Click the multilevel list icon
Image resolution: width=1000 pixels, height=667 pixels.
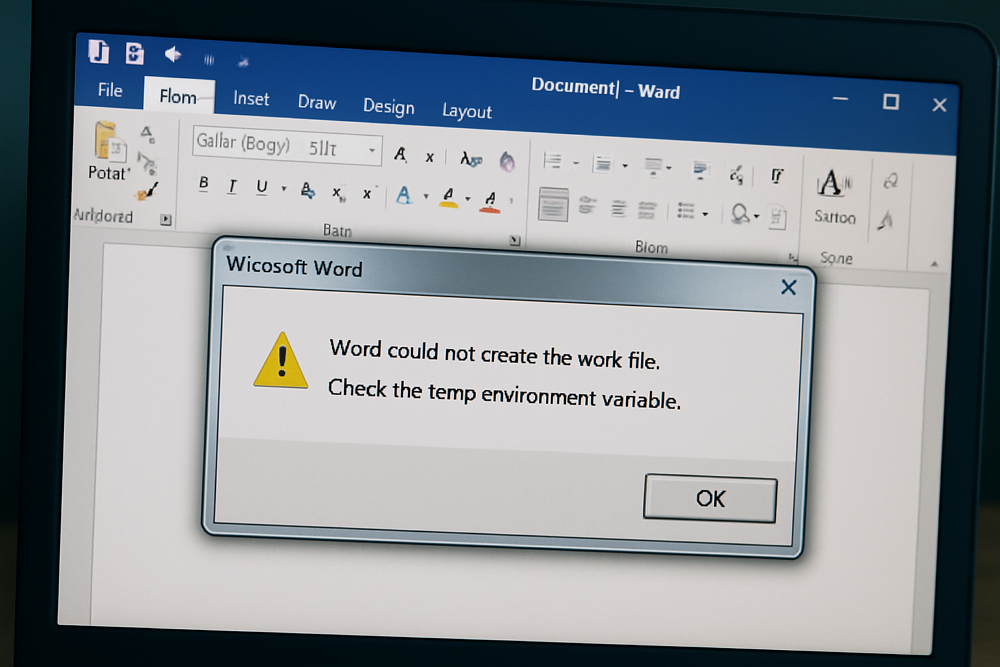tap(654, 167)
